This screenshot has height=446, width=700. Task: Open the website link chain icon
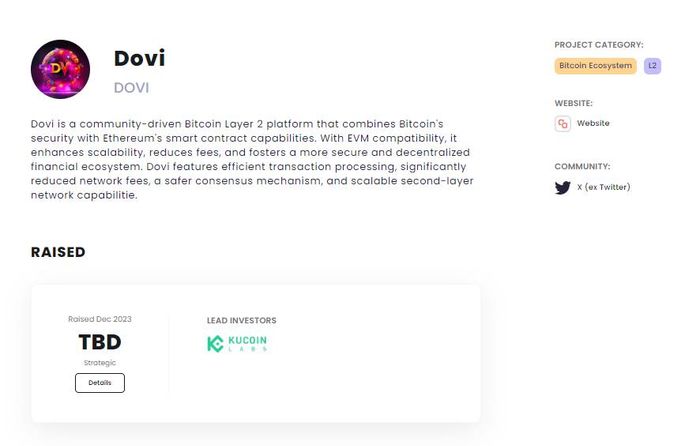[562, 124]
